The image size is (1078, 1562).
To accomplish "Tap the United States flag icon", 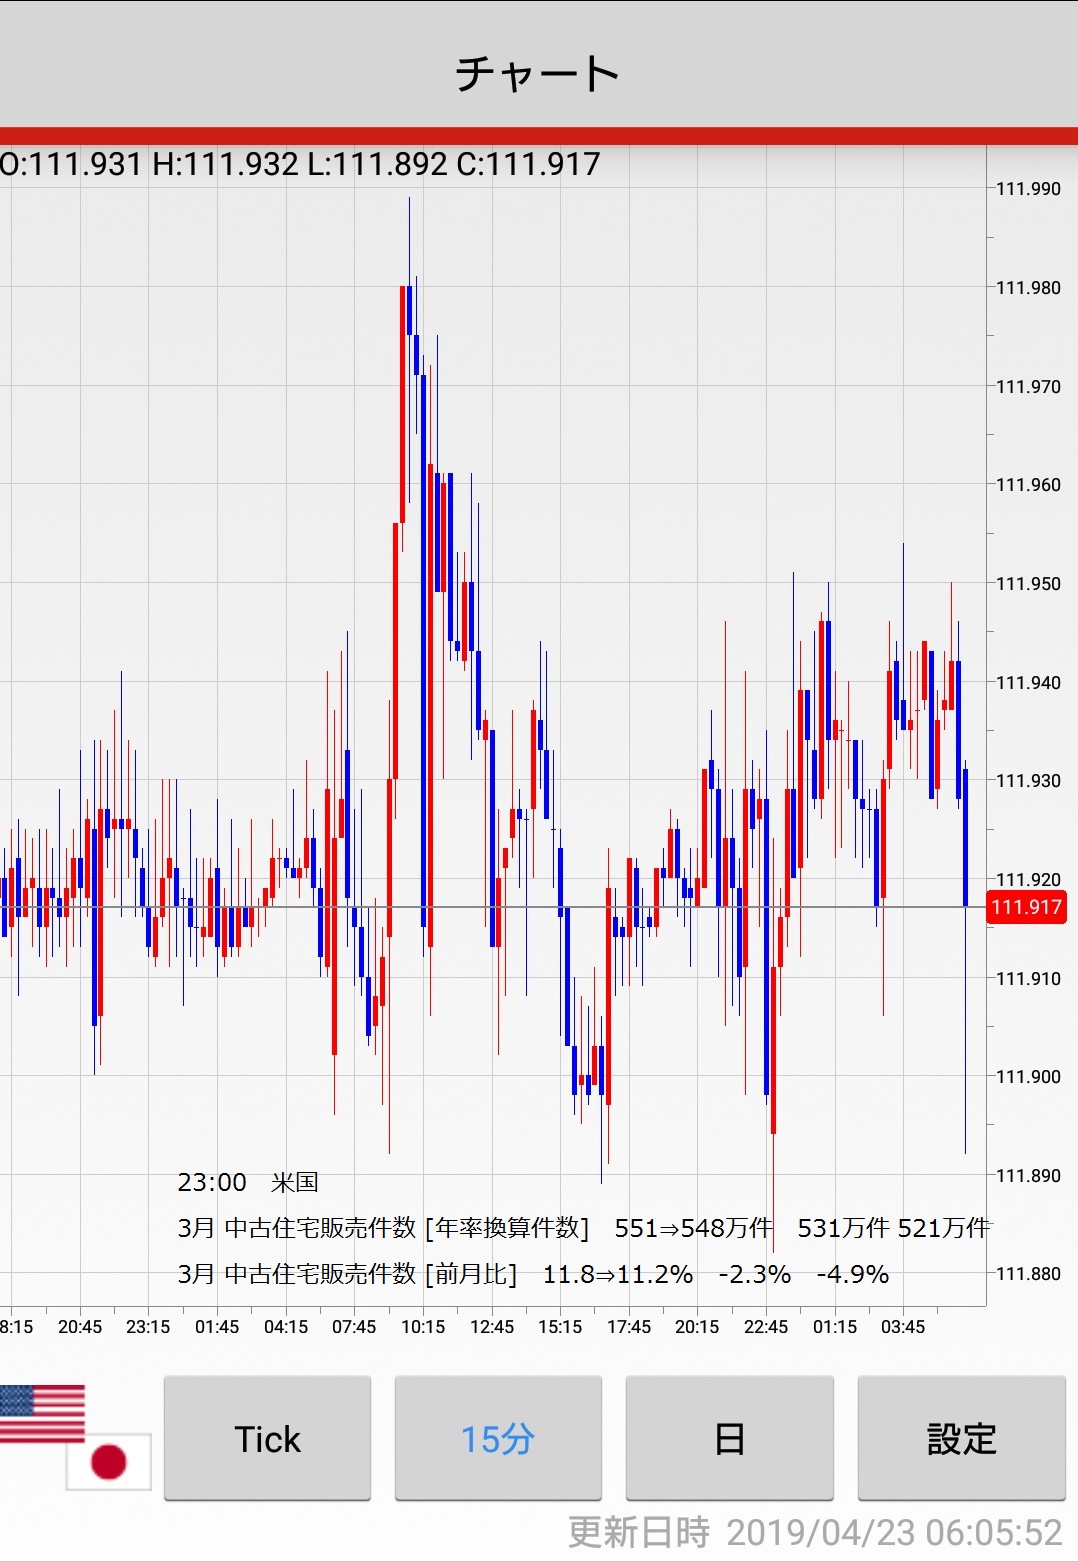I will pos(42,1413).
